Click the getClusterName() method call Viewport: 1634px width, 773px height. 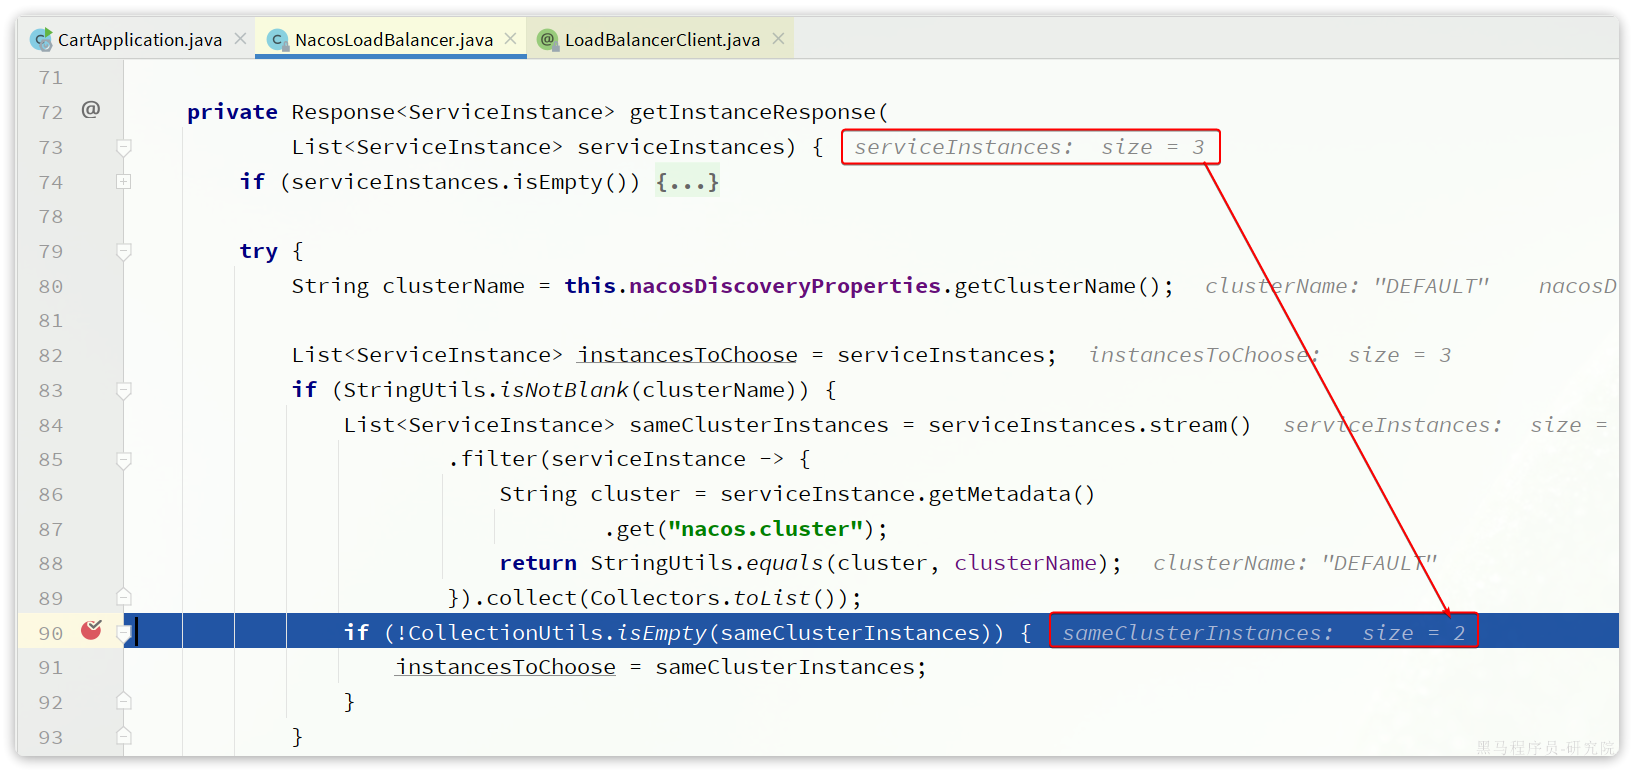pos(1056,286)
